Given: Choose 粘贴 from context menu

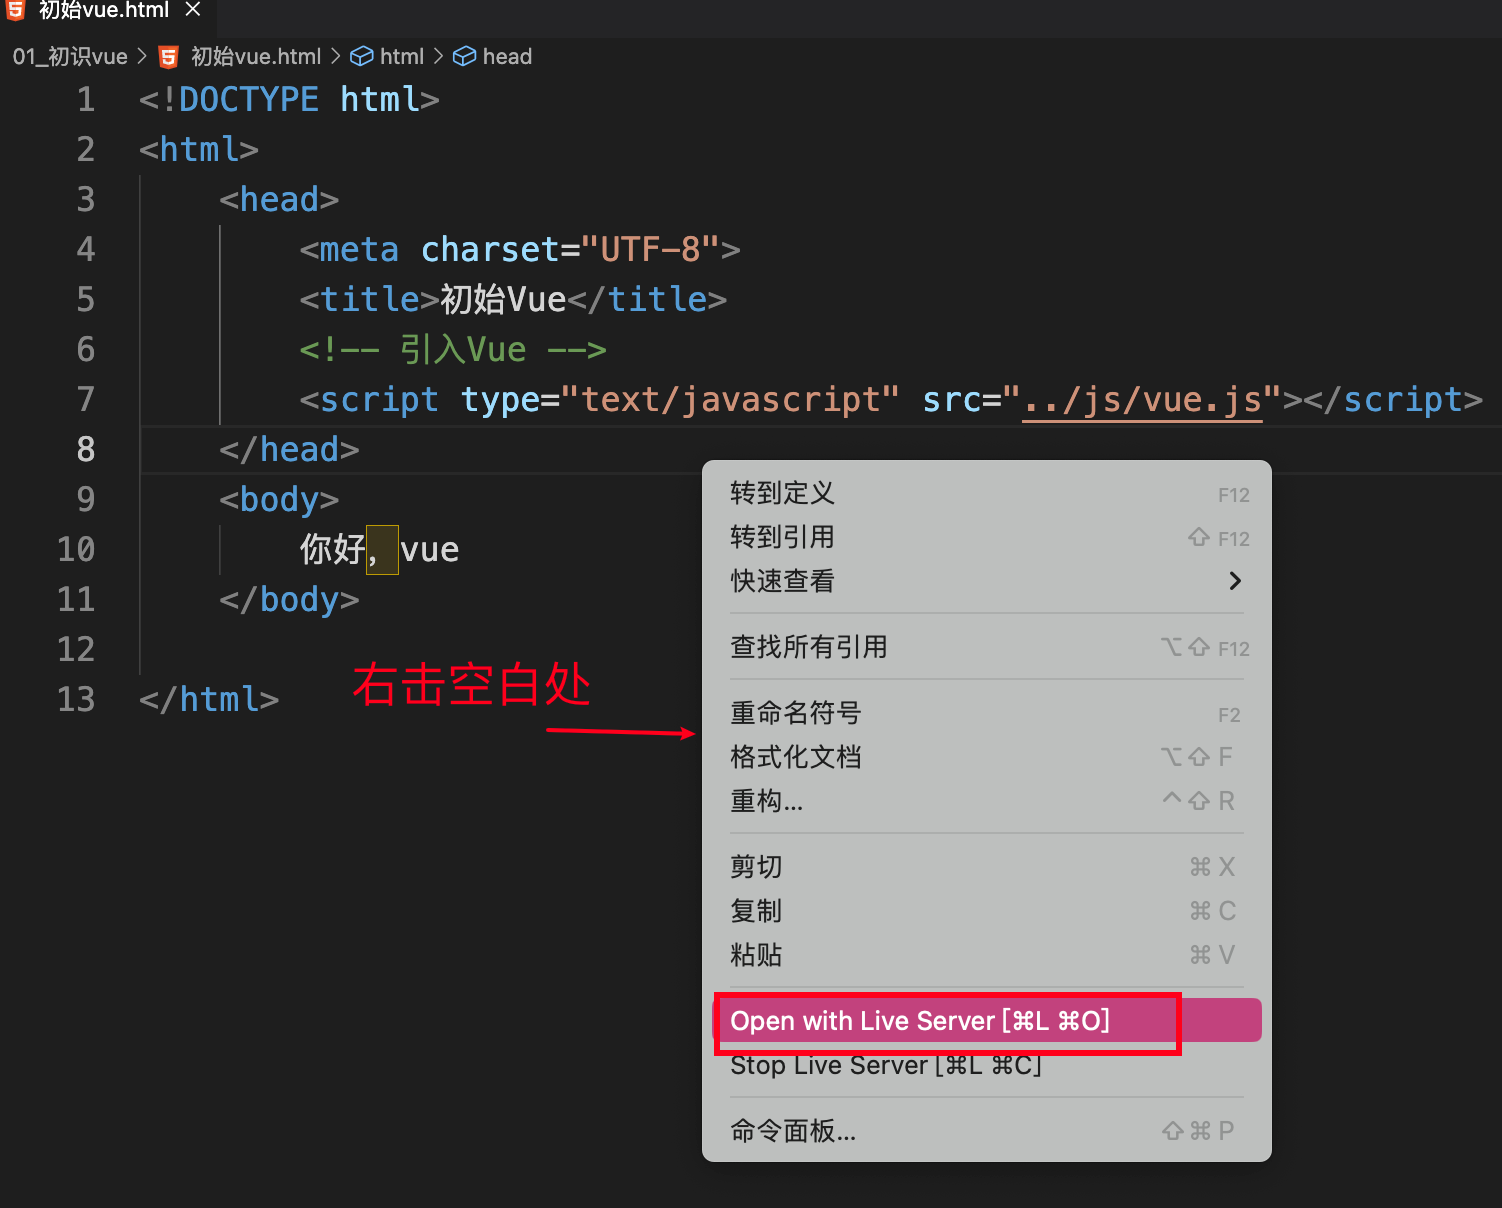Looking at the screenshot, I should (986, 955).
